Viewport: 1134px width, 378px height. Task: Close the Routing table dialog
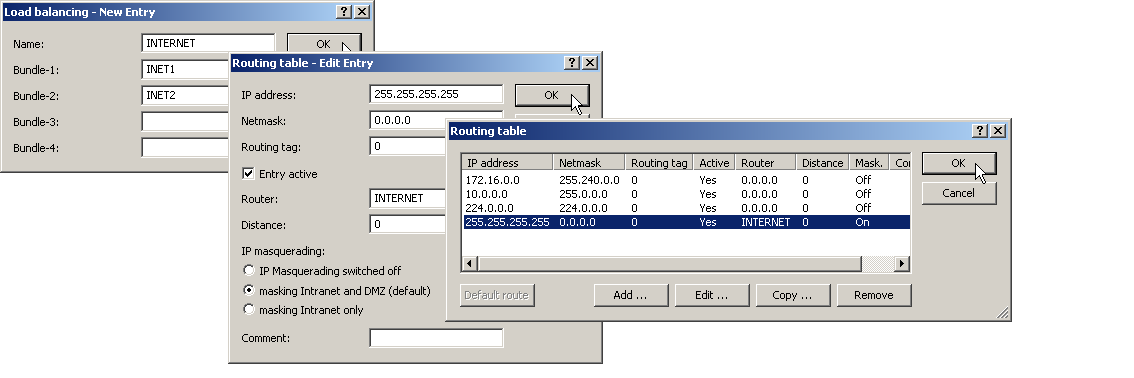coord(998,131)
